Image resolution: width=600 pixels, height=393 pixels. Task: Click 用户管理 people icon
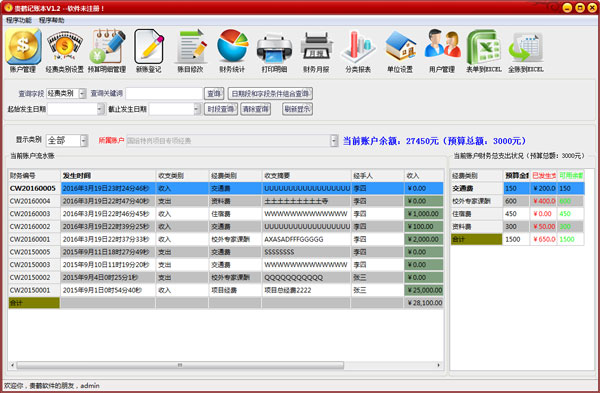(442, 45)
